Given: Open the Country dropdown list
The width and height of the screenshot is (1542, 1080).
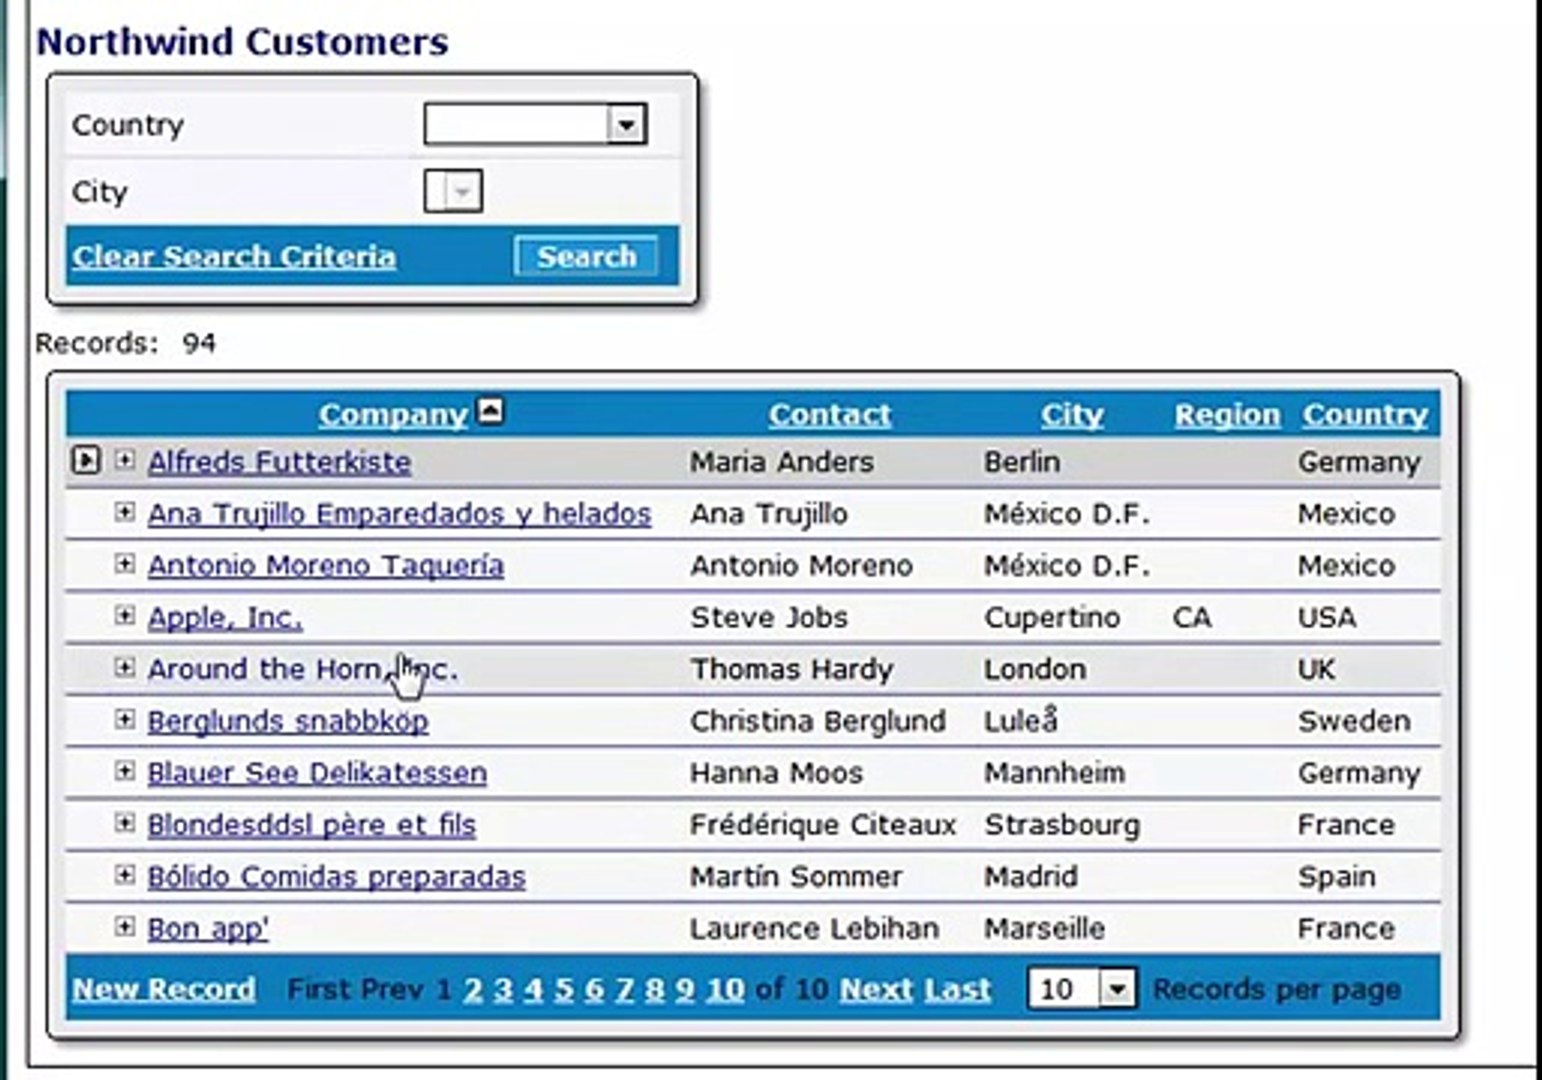Looking at the screenshot, I should (x=626, y=125).
